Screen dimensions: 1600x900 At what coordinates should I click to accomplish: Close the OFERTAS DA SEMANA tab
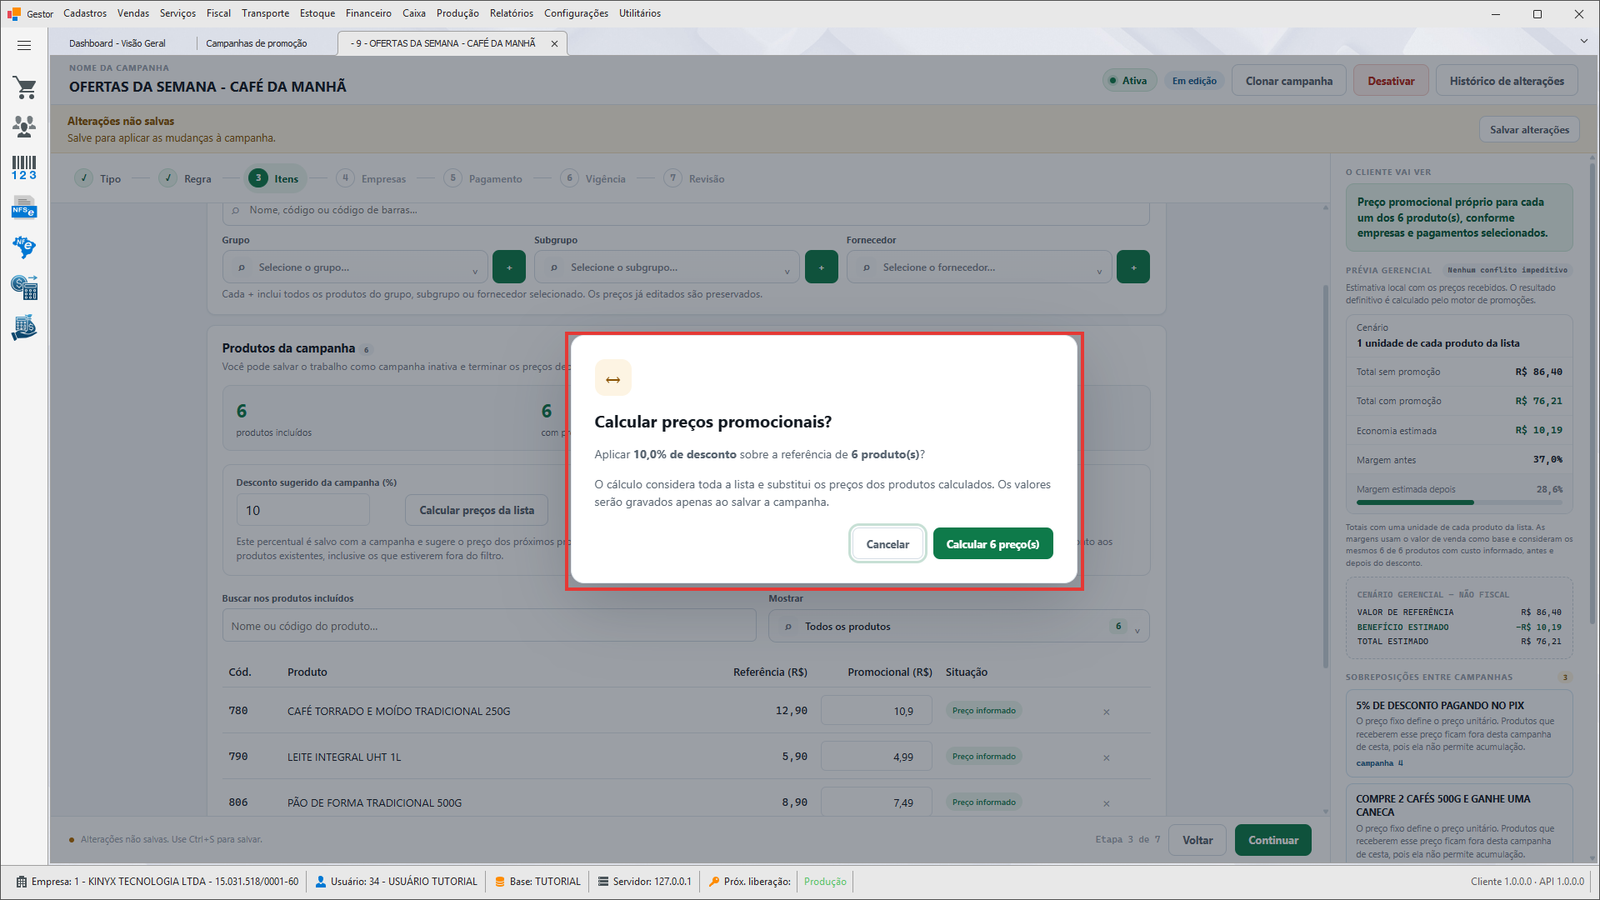(x=554, y=44)
